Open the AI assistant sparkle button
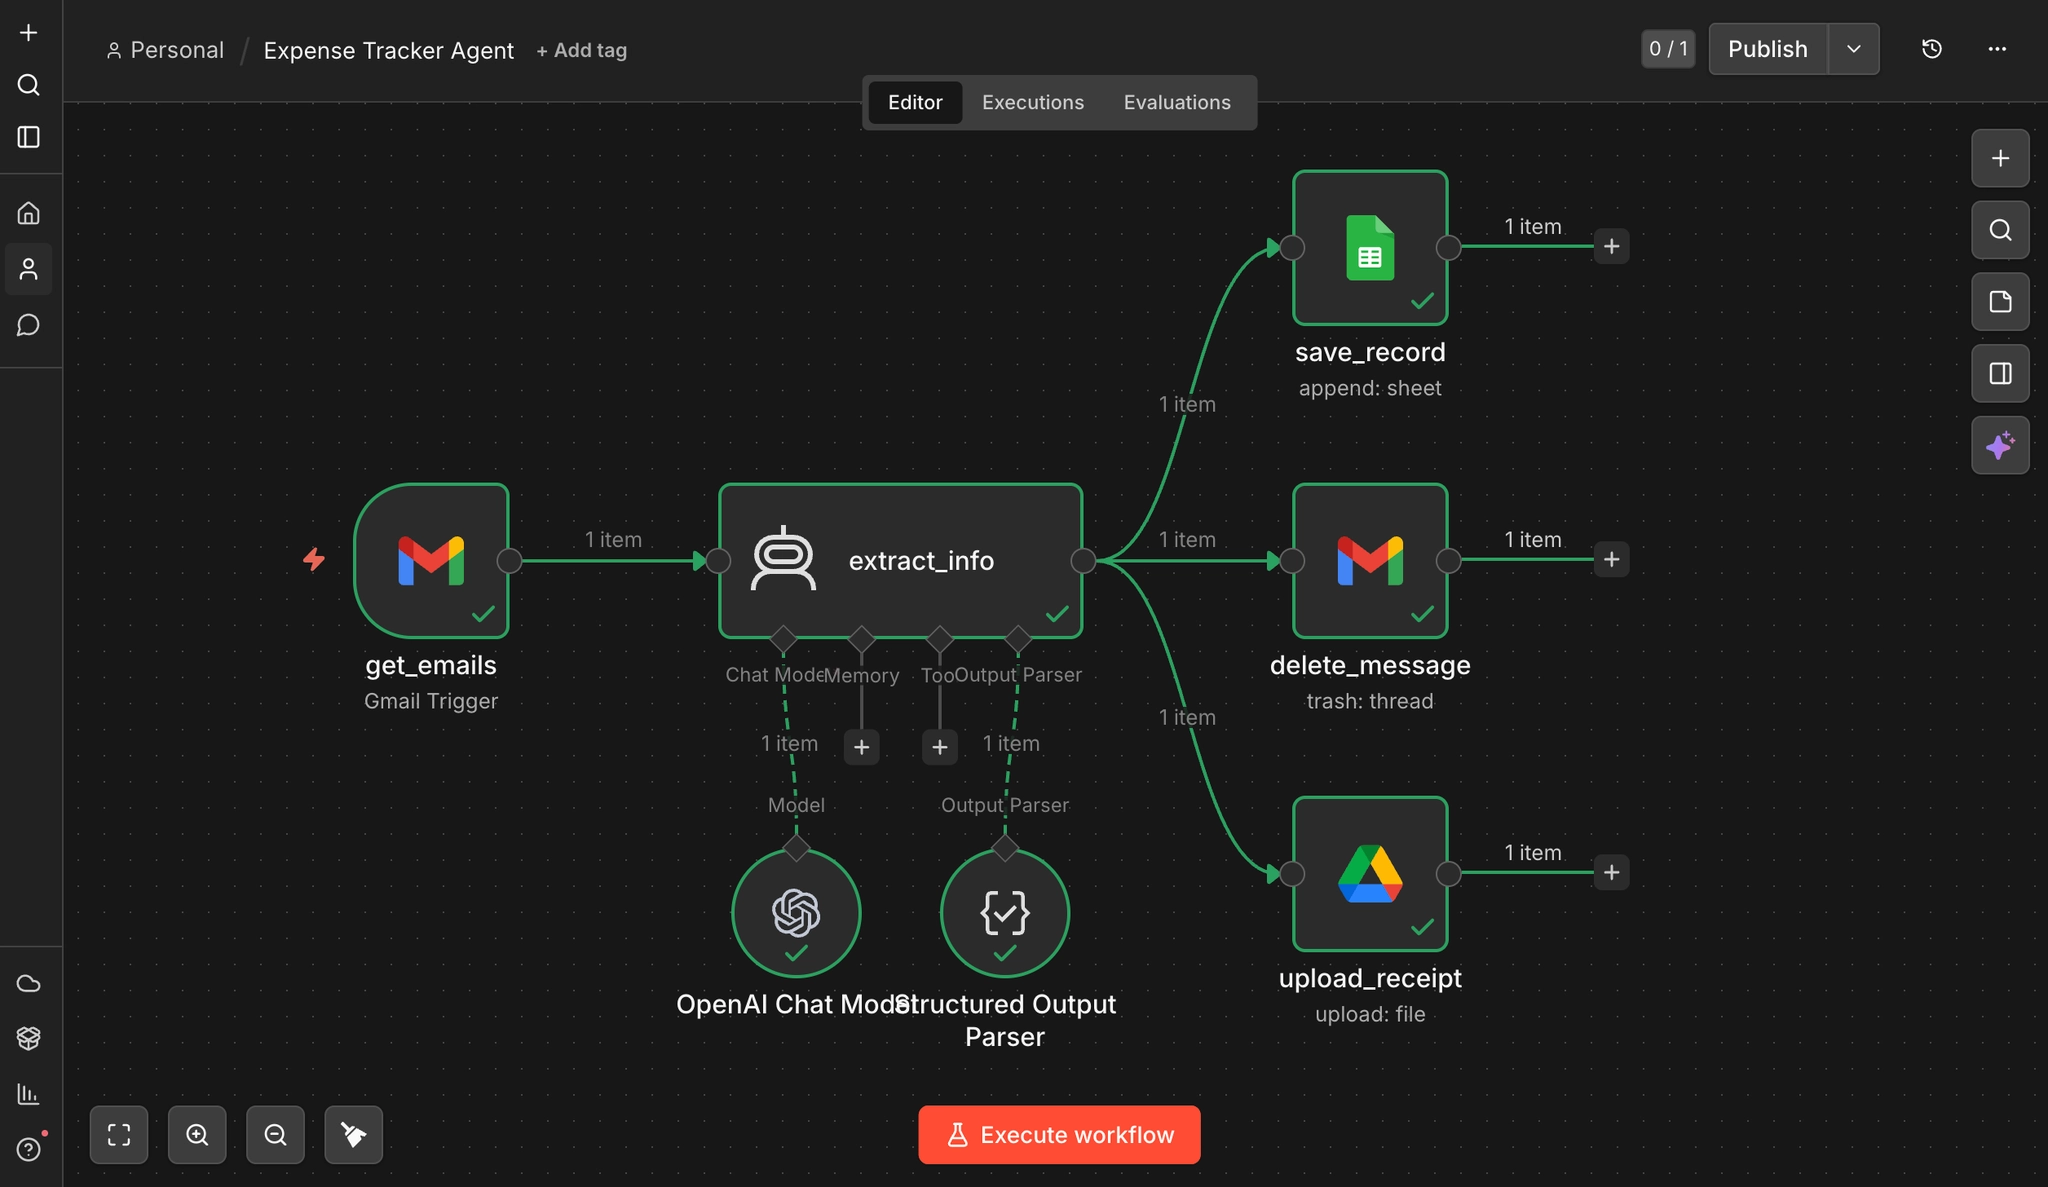This screenshot has height=1187, width=2048. point(2000,446)
